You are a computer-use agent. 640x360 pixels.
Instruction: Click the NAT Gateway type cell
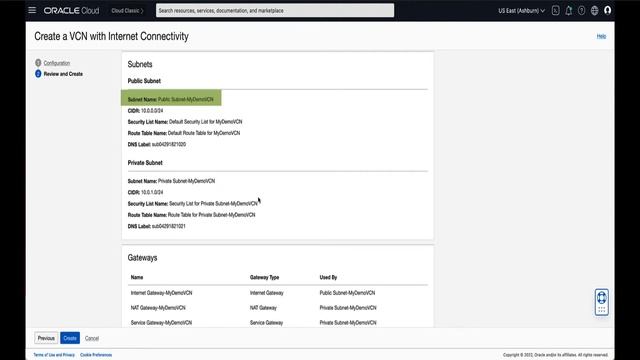tap(263, 308)
